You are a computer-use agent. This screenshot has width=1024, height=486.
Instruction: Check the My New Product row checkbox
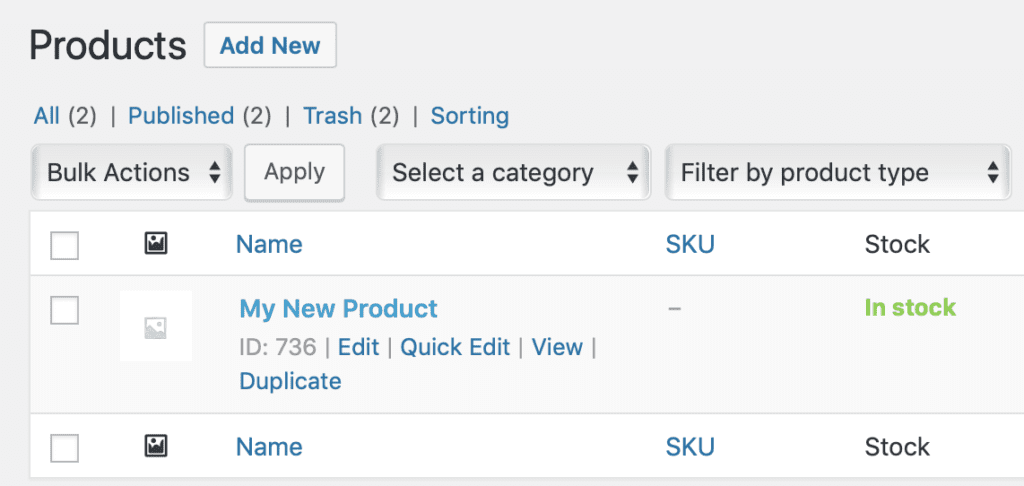point(65,311)
